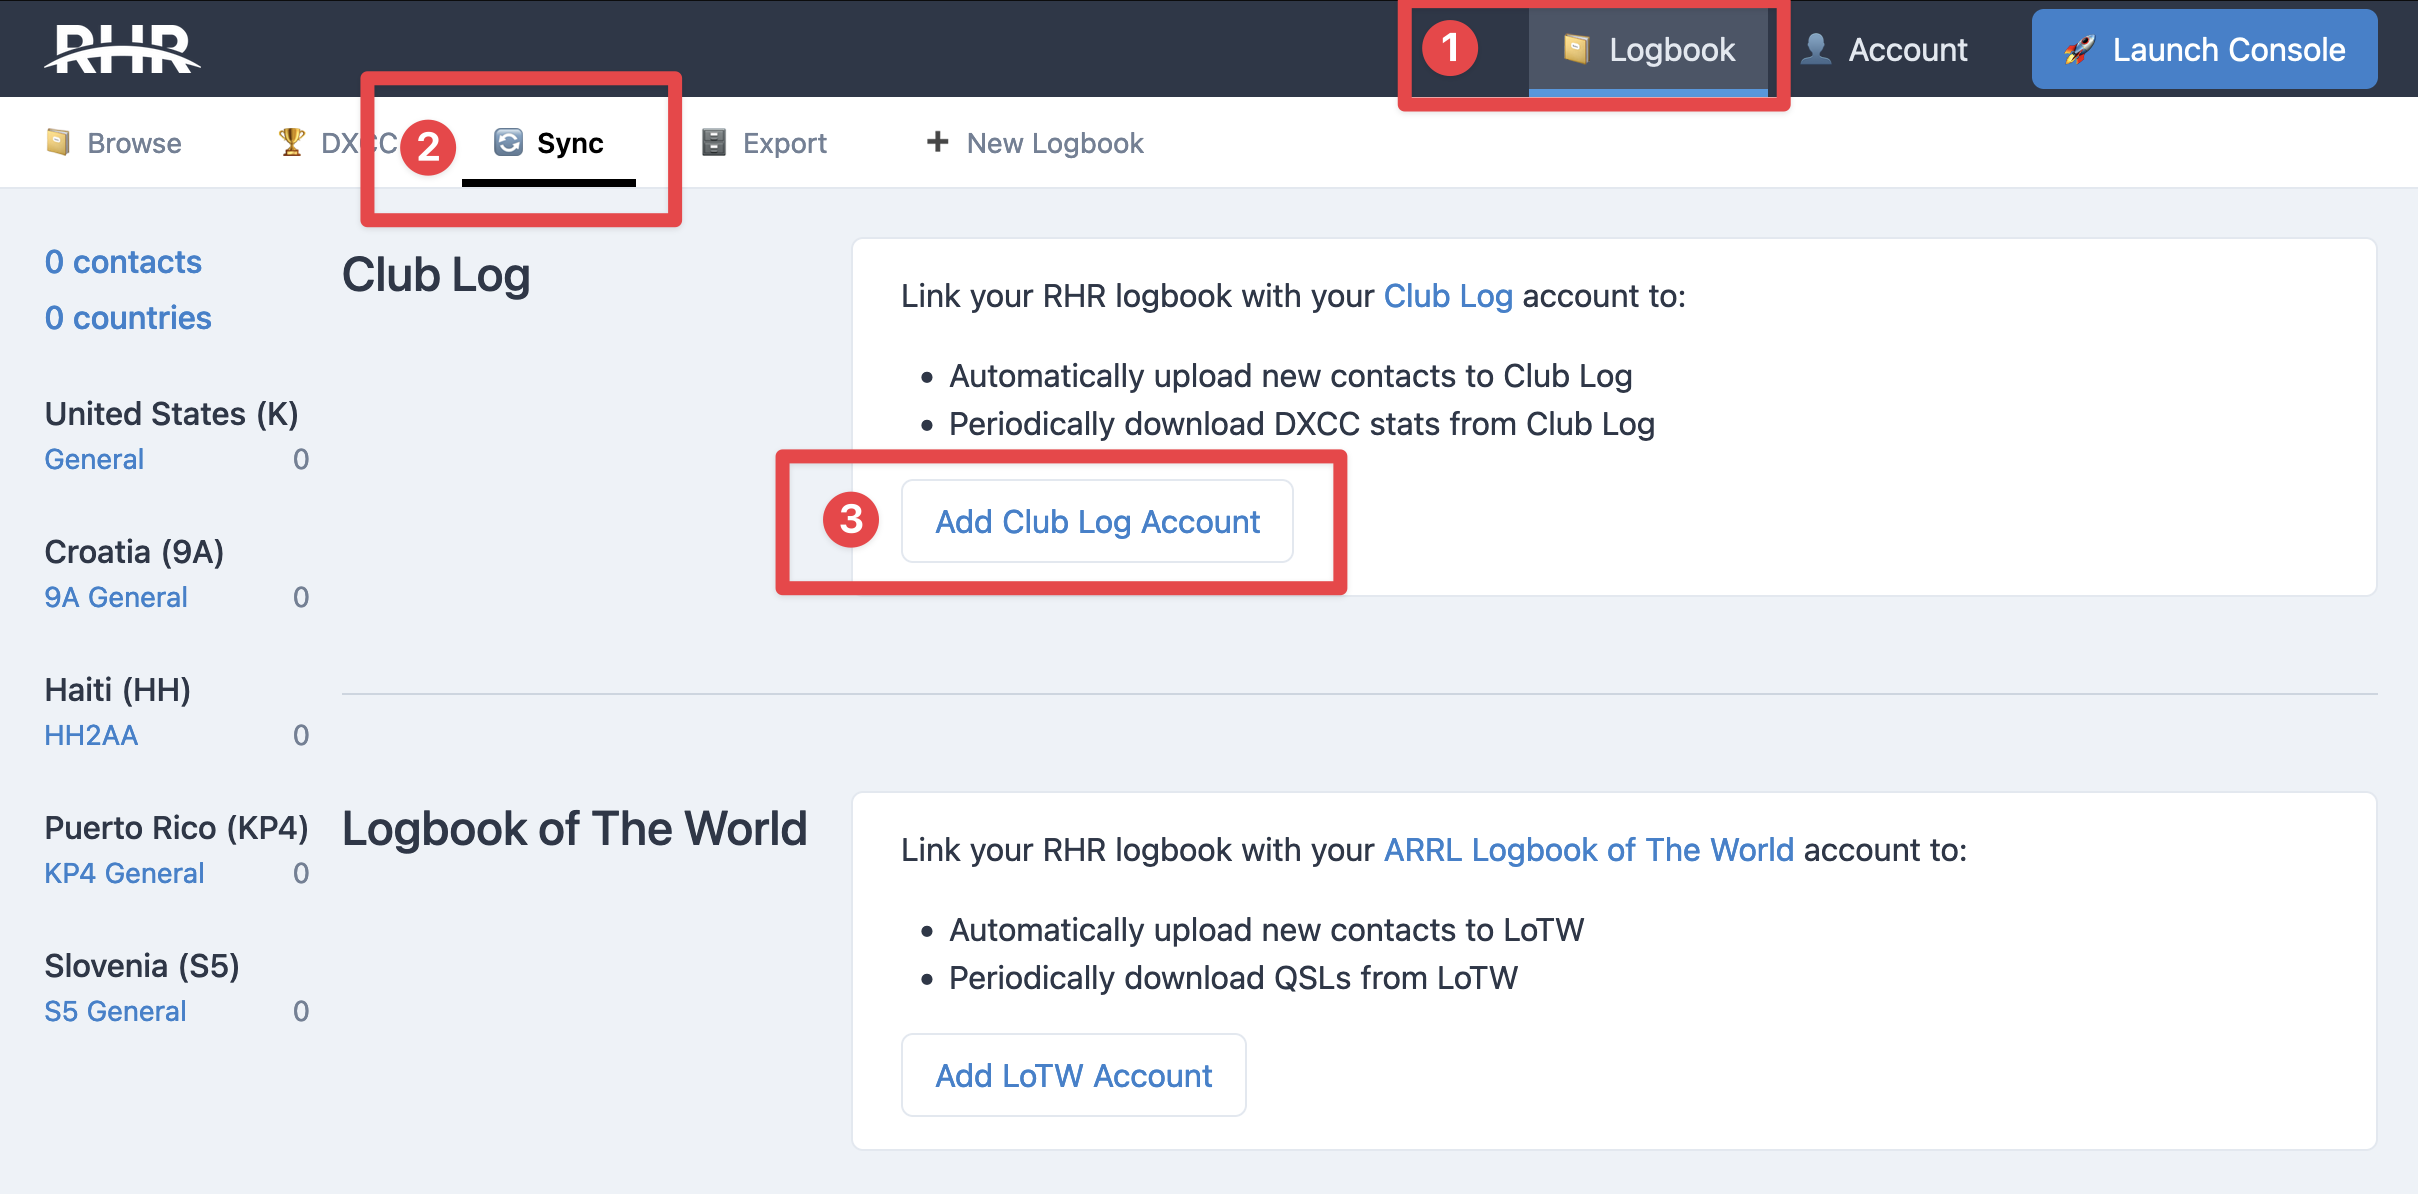Click the Sync refresh icon
2418x1194 pixels.
click(x=508, y=143)
